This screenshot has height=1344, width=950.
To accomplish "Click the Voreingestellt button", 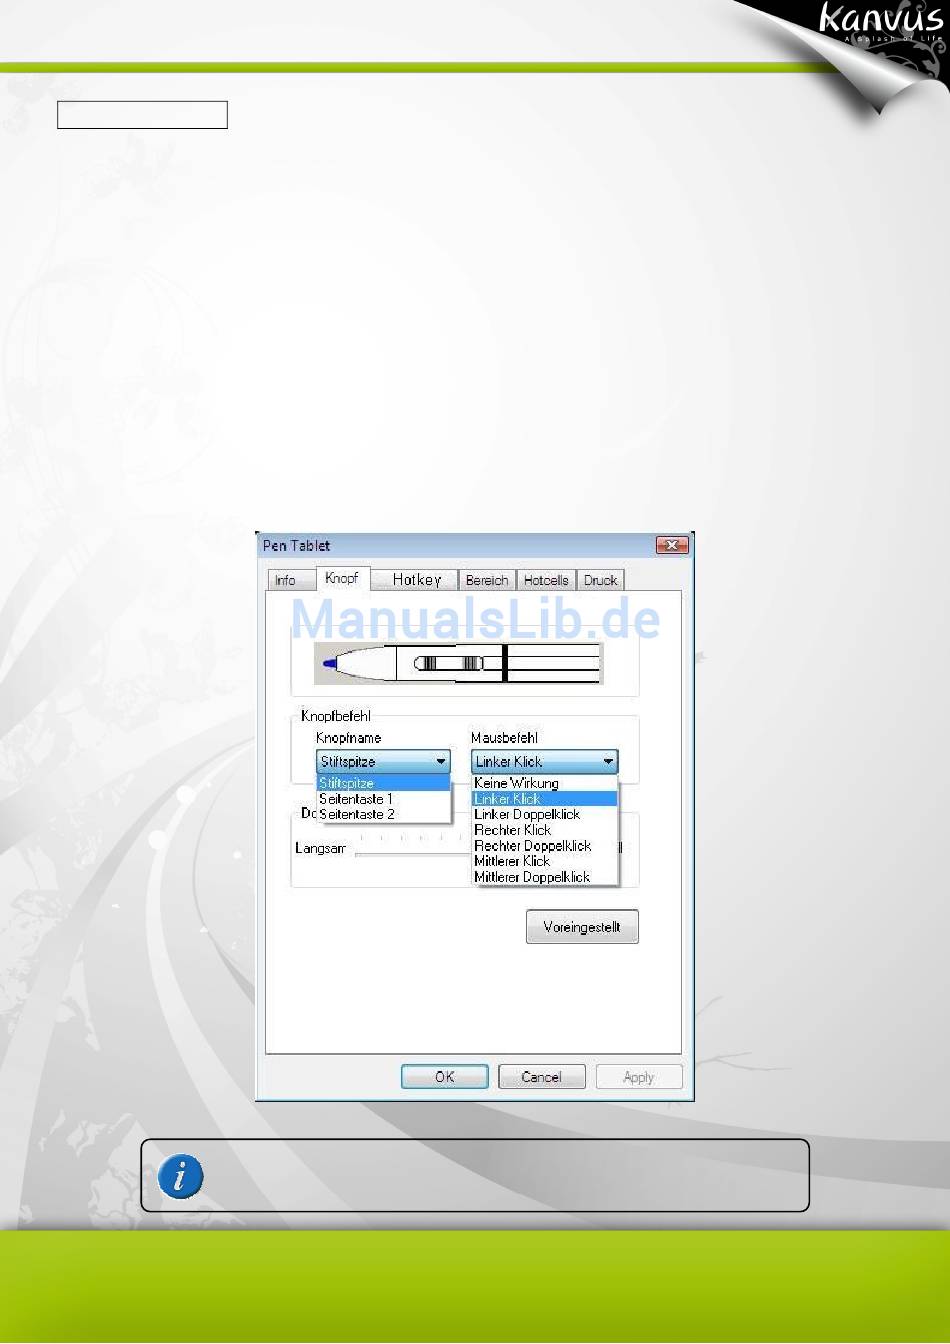I will tap(582, 927).
